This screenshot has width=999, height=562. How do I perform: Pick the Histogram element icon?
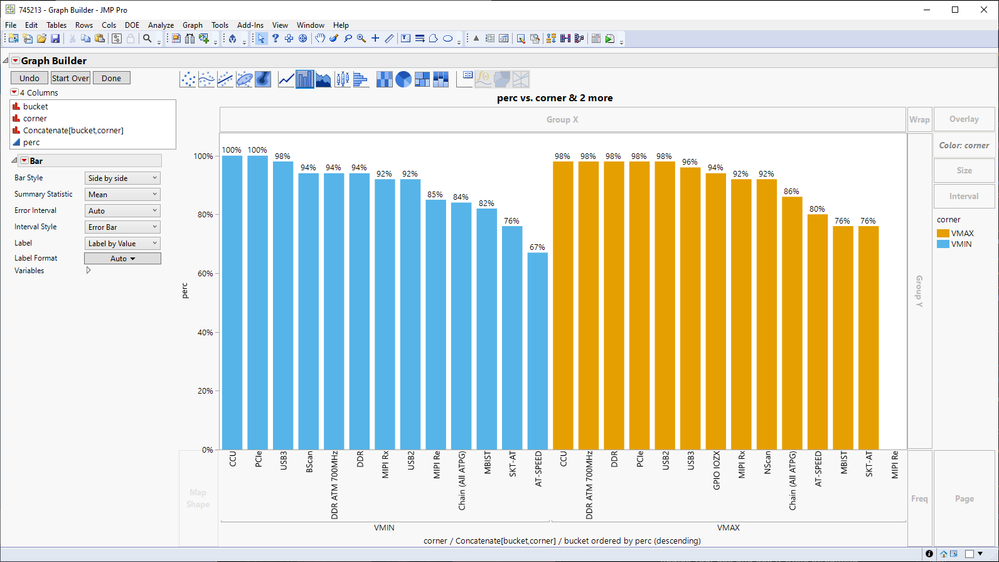[362, 79]
